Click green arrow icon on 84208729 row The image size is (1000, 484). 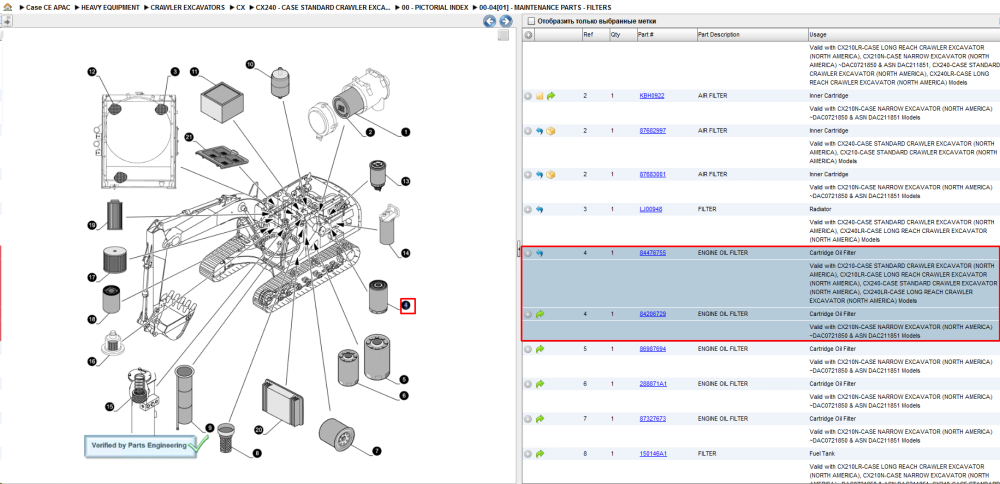(540, 314)
